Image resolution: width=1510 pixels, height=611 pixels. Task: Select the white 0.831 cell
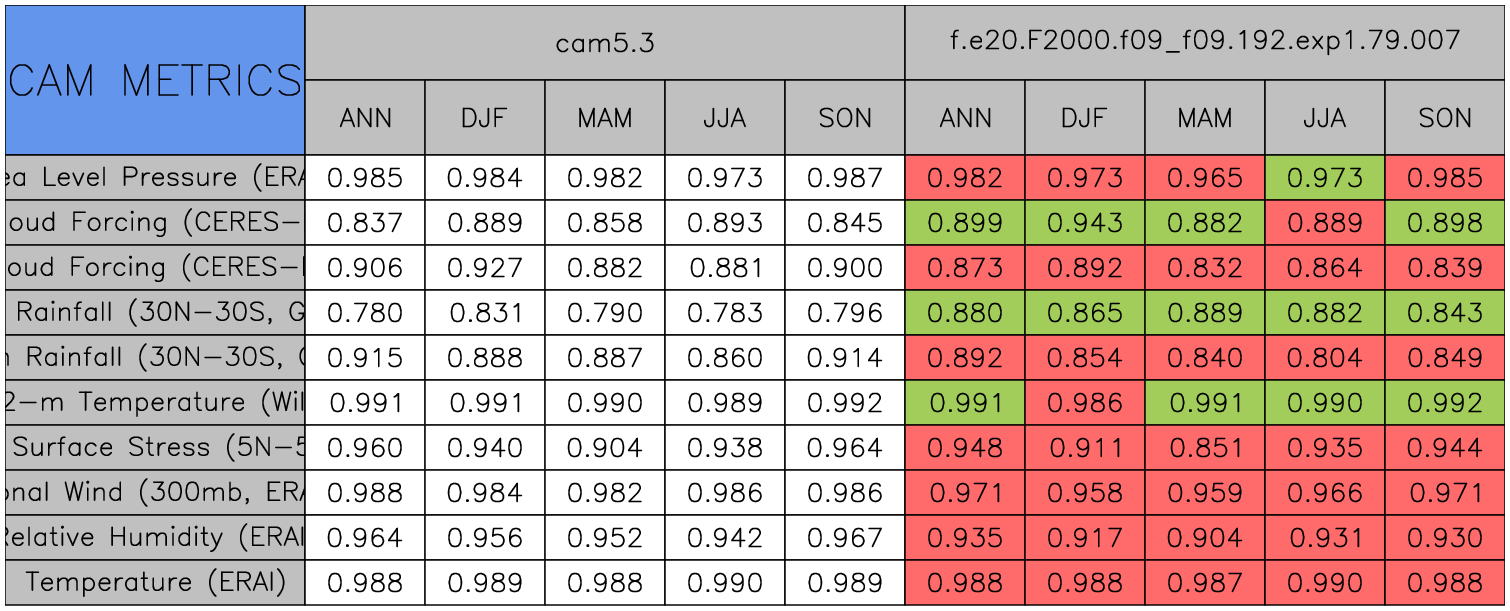click(485, 313)
